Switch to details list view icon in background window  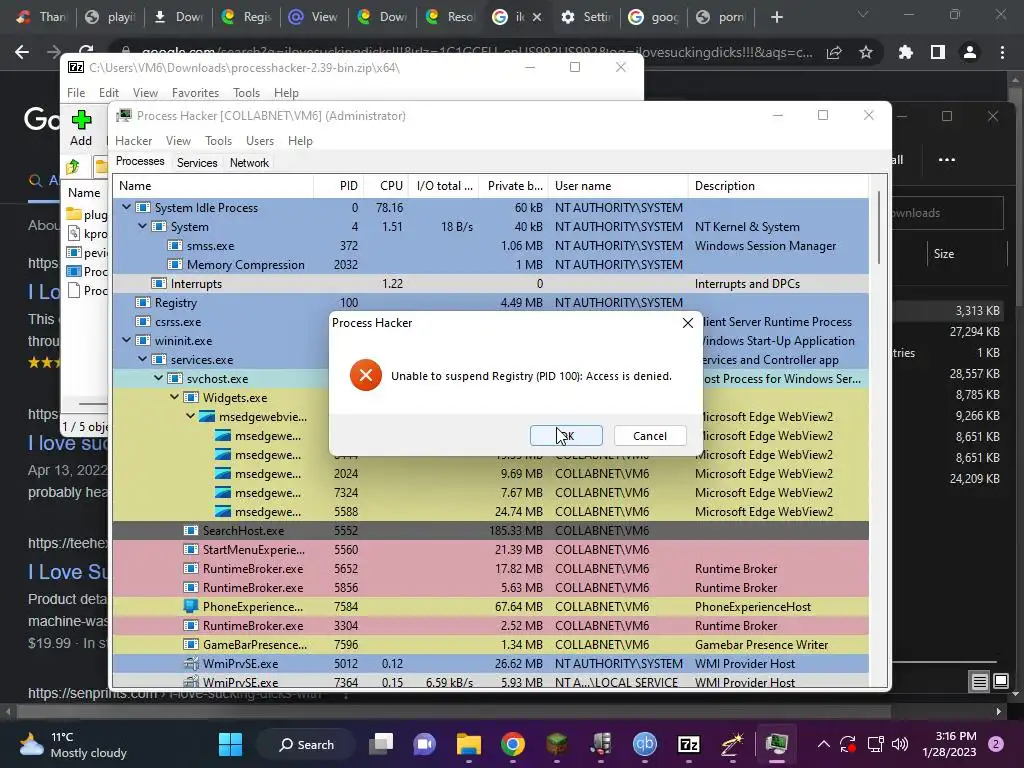(979, 682)
